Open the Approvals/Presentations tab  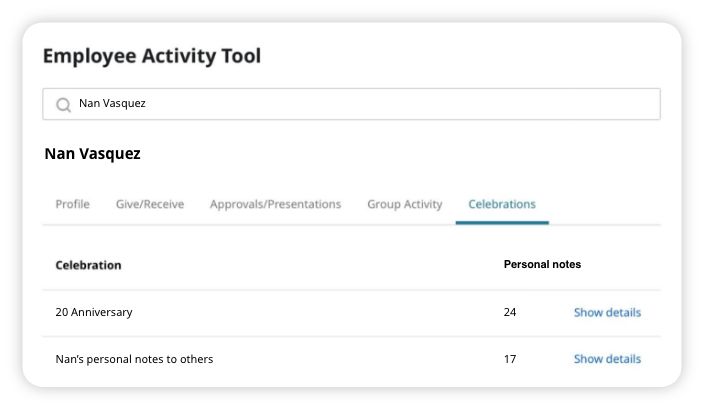tap(275, 204)
